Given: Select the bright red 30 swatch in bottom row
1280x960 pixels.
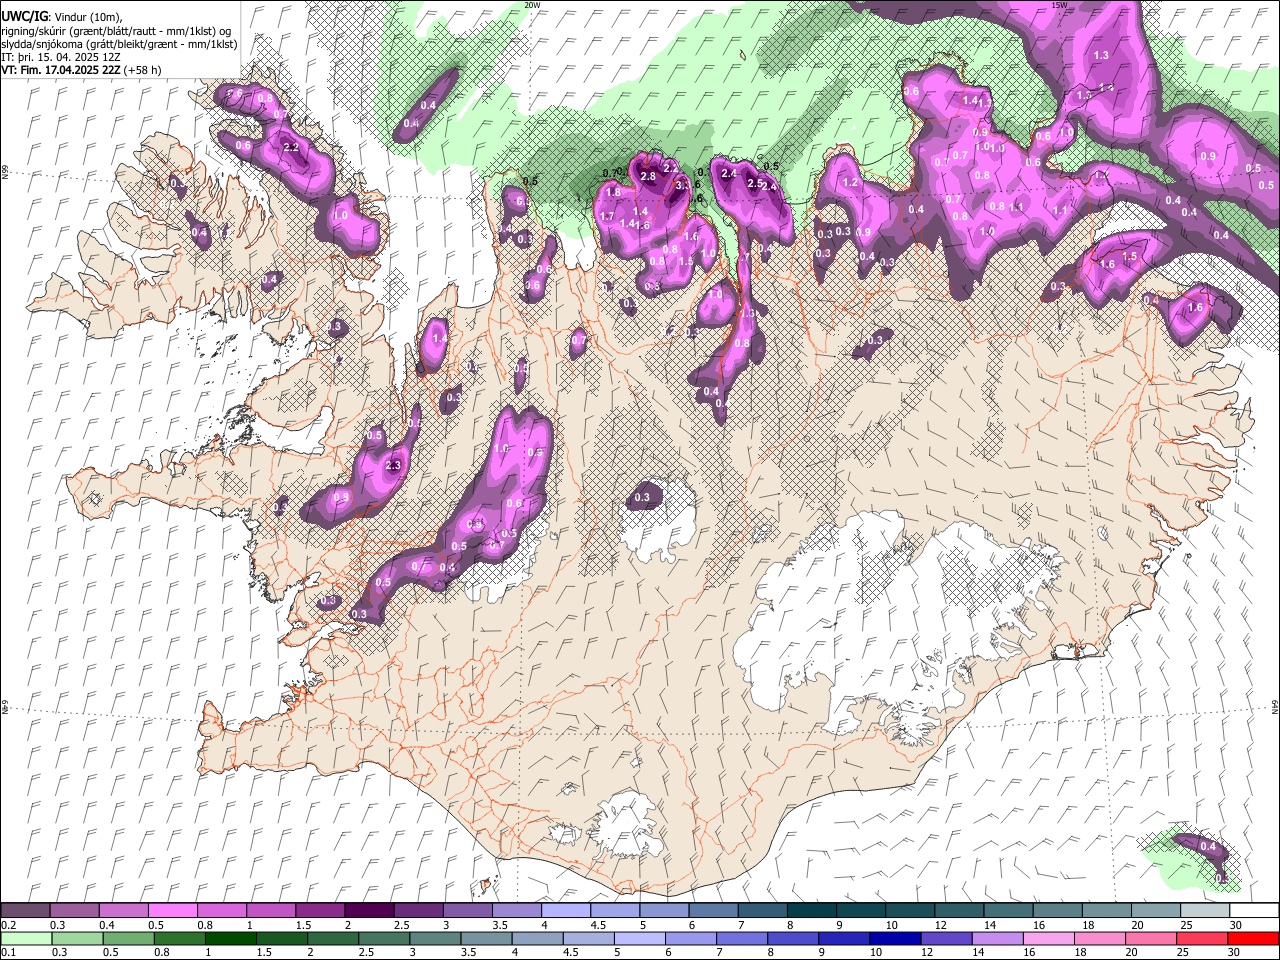Looking at the screenshot, I should coord(1254,938).
